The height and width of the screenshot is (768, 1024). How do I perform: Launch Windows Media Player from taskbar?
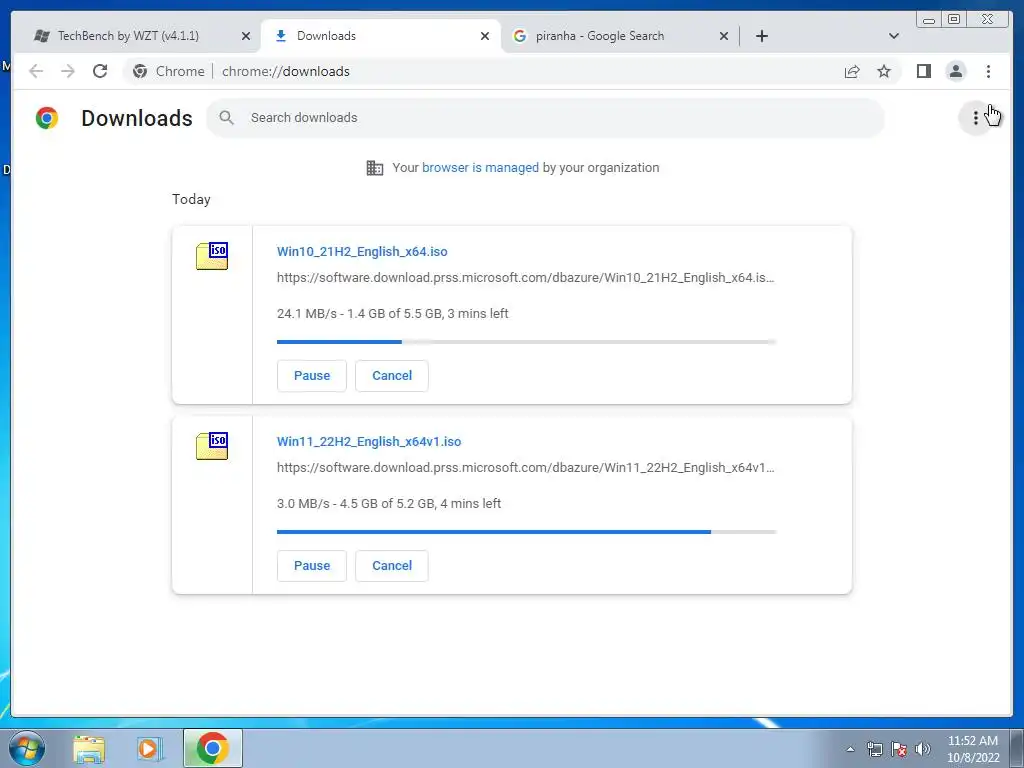pos(150,748)
